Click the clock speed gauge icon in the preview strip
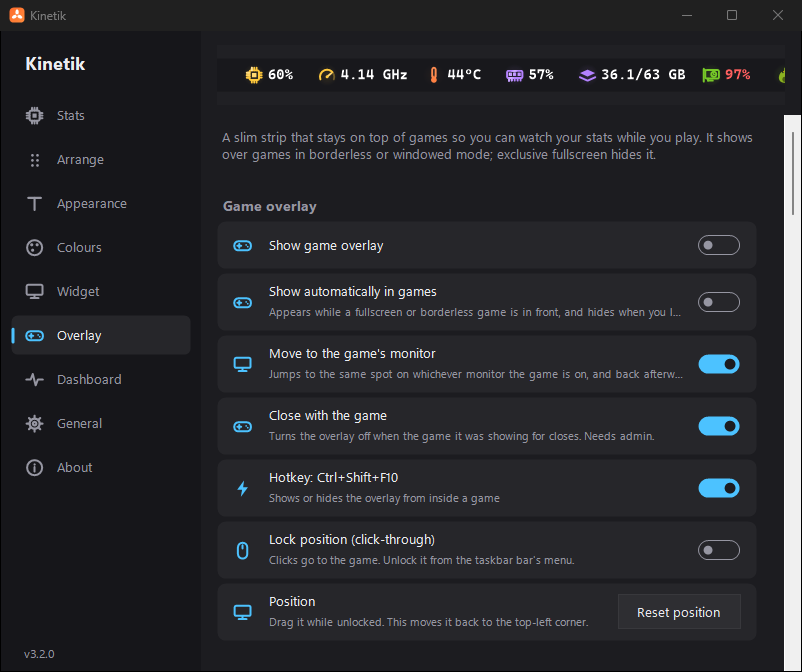The width and height of the screenshot is (802, 672). coord(326,75)
